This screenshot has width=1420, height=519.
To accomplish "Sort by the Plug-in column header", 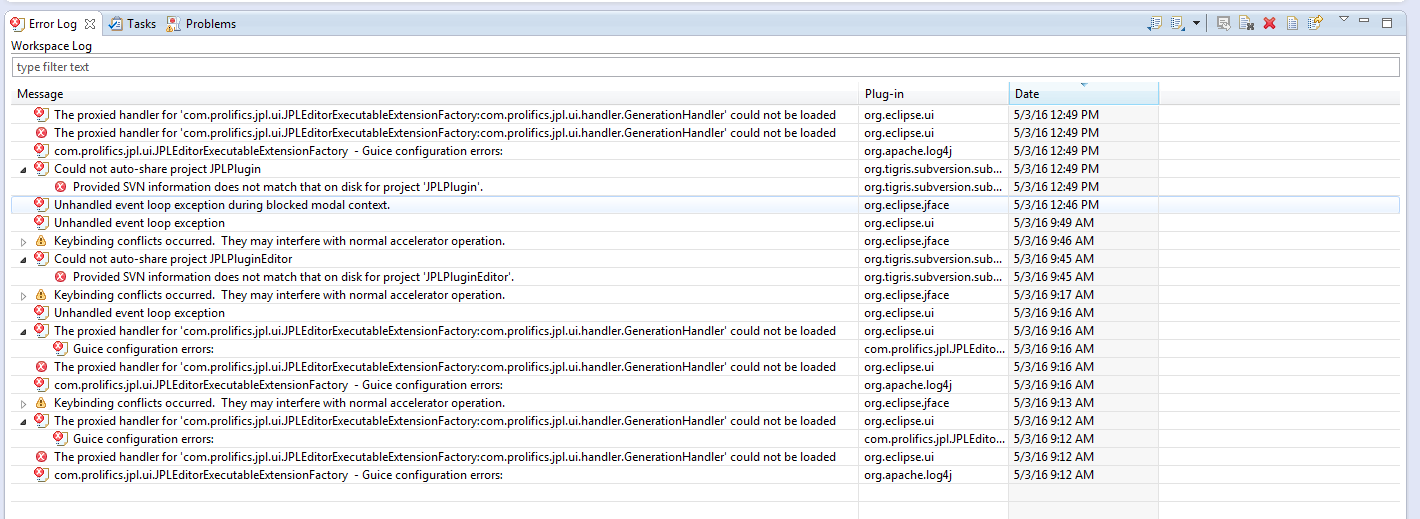I will pos(934,94).
